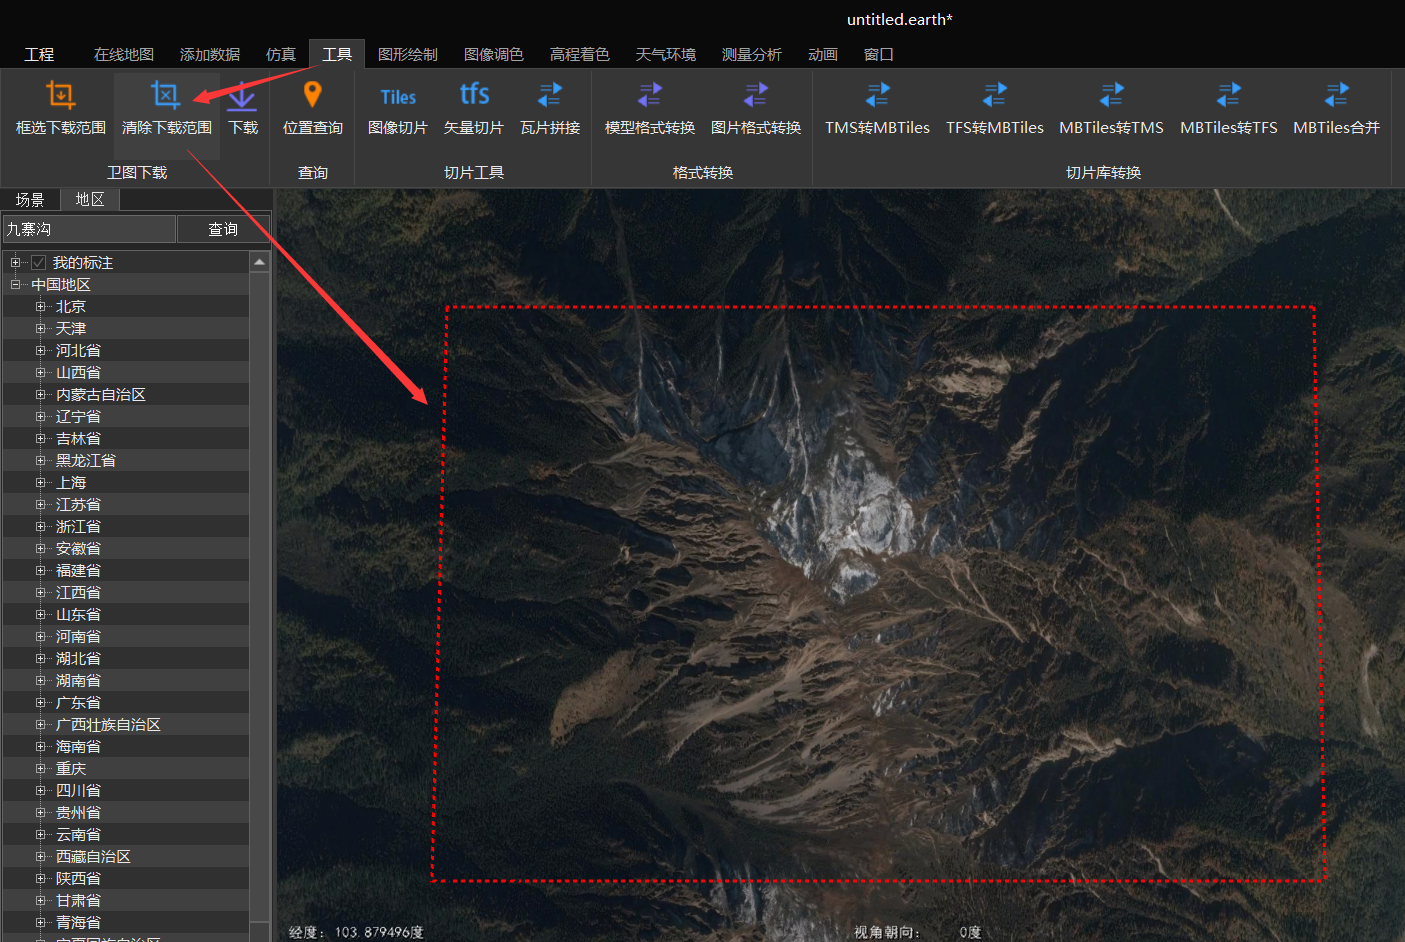1405x942 pixels.
Task: Open the 矢量切片 tfs tool
Action: [x=474, y=95]
